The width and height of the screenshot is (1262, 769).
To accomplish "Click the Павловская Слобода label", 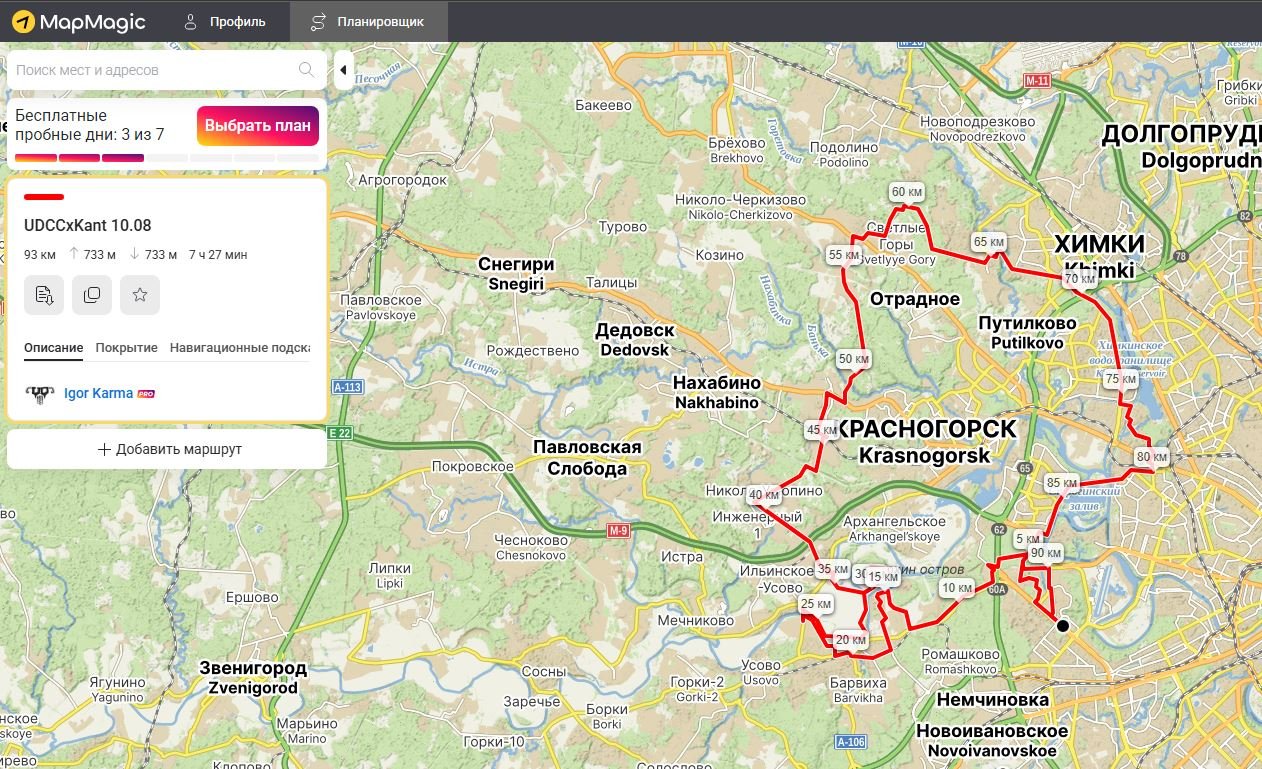I will 587,457.
